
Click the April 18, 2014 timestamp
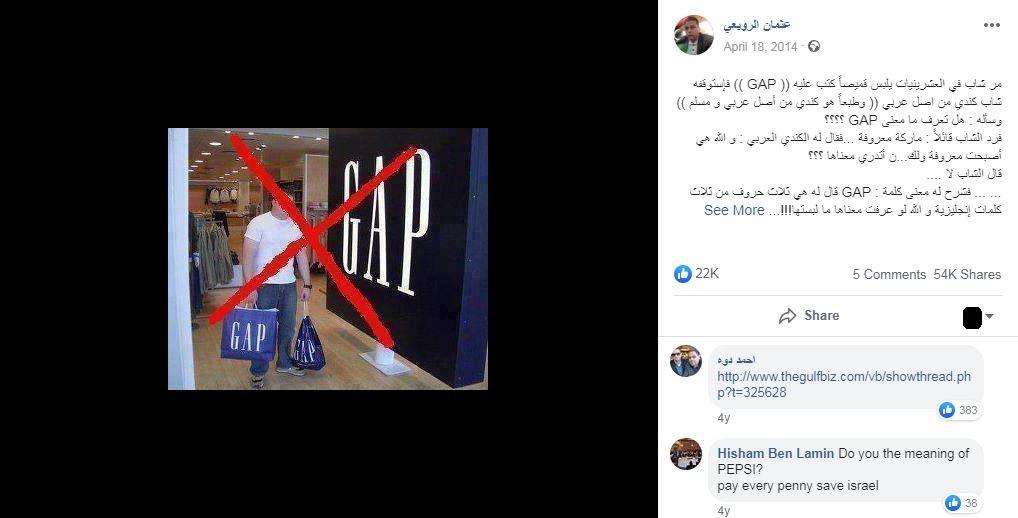[760, 47]
